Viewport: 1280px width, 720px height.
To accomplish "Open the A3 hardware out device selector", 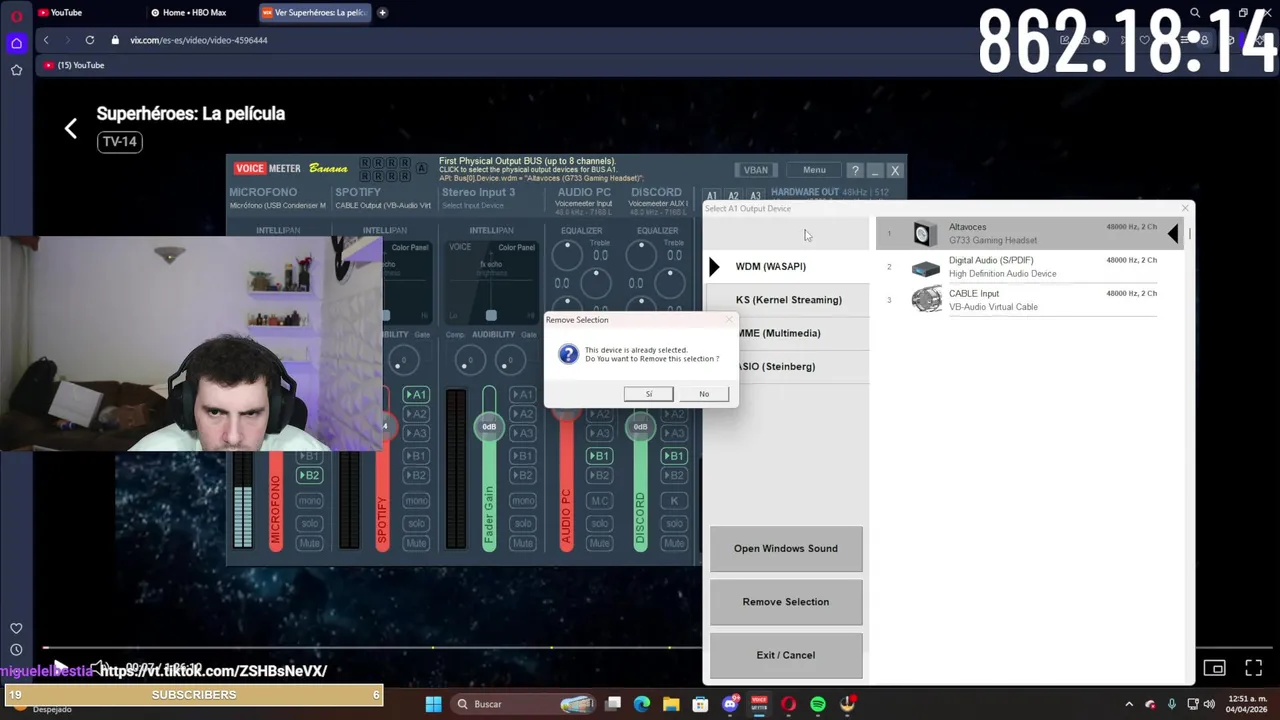I will [x=755, y=196].
